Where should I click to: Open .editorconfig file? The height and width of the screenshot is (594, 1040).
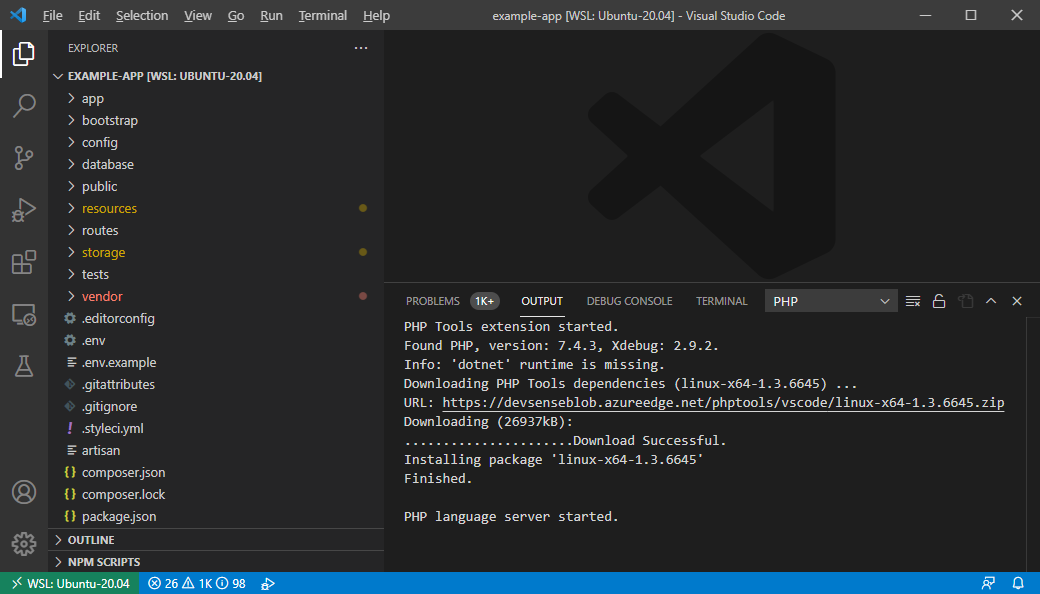(216, 318)
